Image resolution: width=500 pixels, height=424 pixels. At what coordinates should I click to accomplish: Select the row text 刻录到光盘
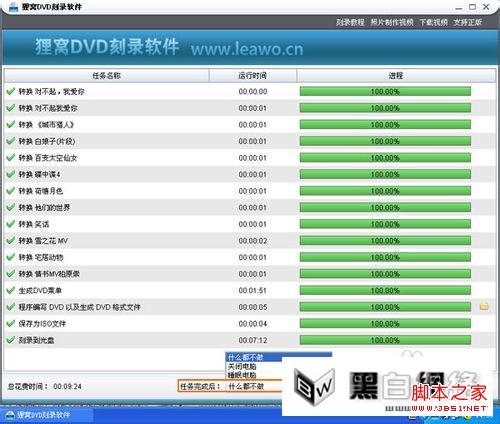tap(36, 340)
